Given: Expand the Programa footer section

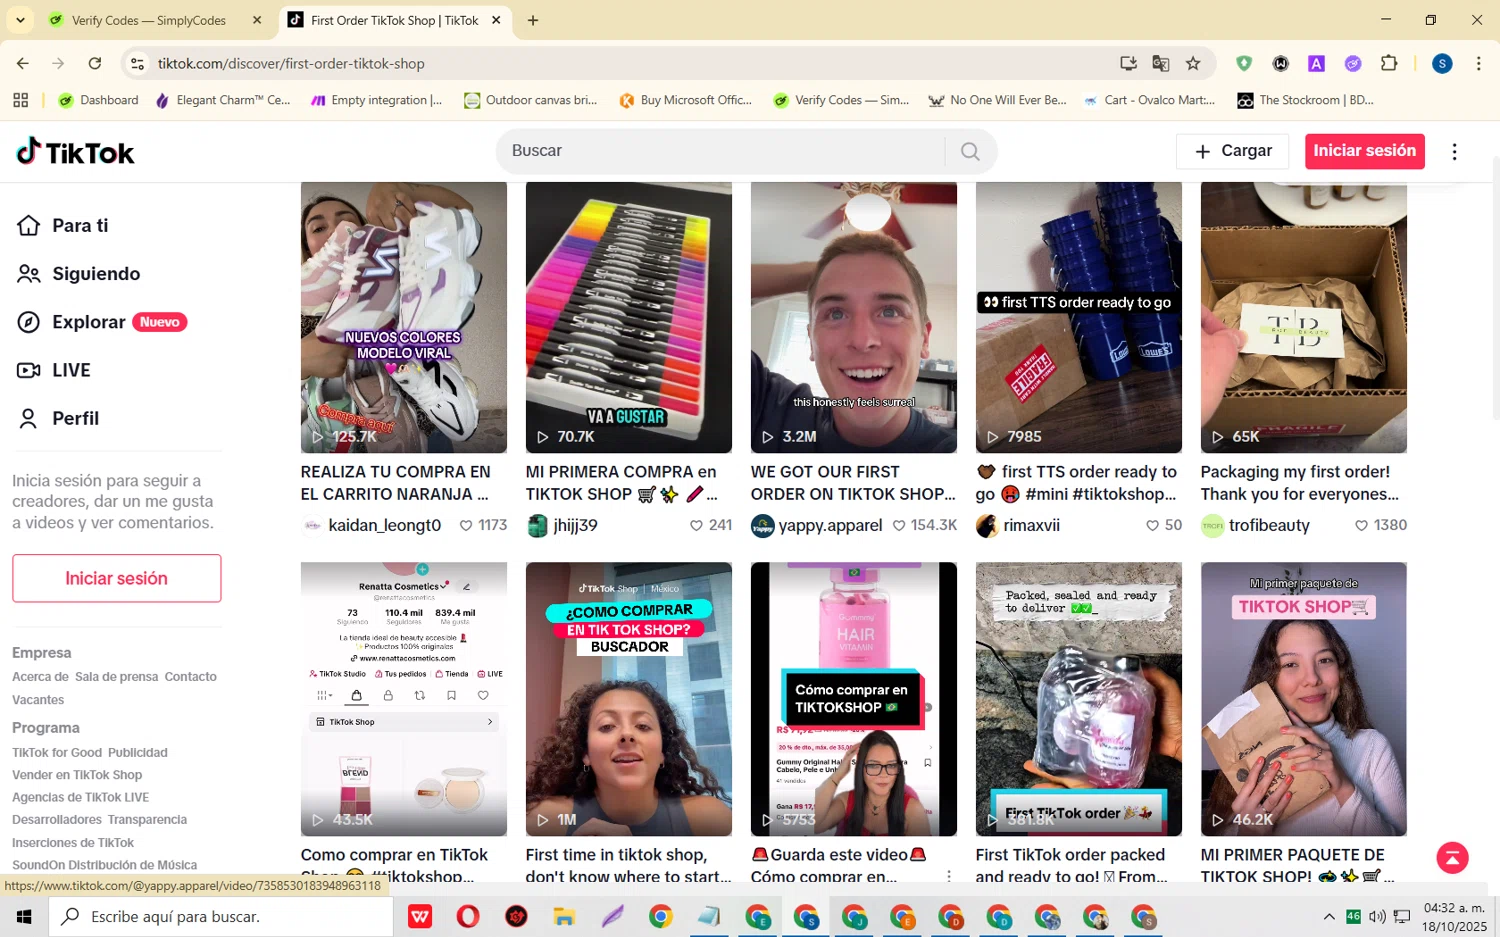Looking at the screenshot, I should (46, 728).
